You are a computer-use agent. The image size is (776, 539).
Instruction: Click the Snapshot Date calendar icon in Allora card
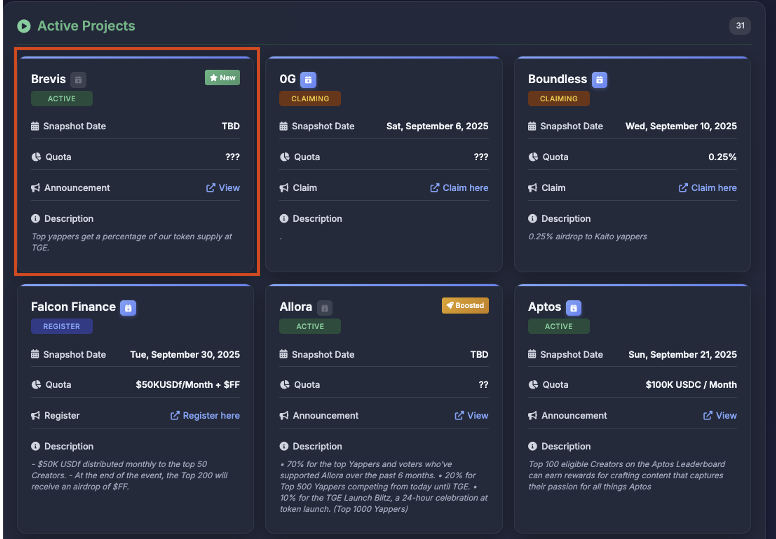283,354
